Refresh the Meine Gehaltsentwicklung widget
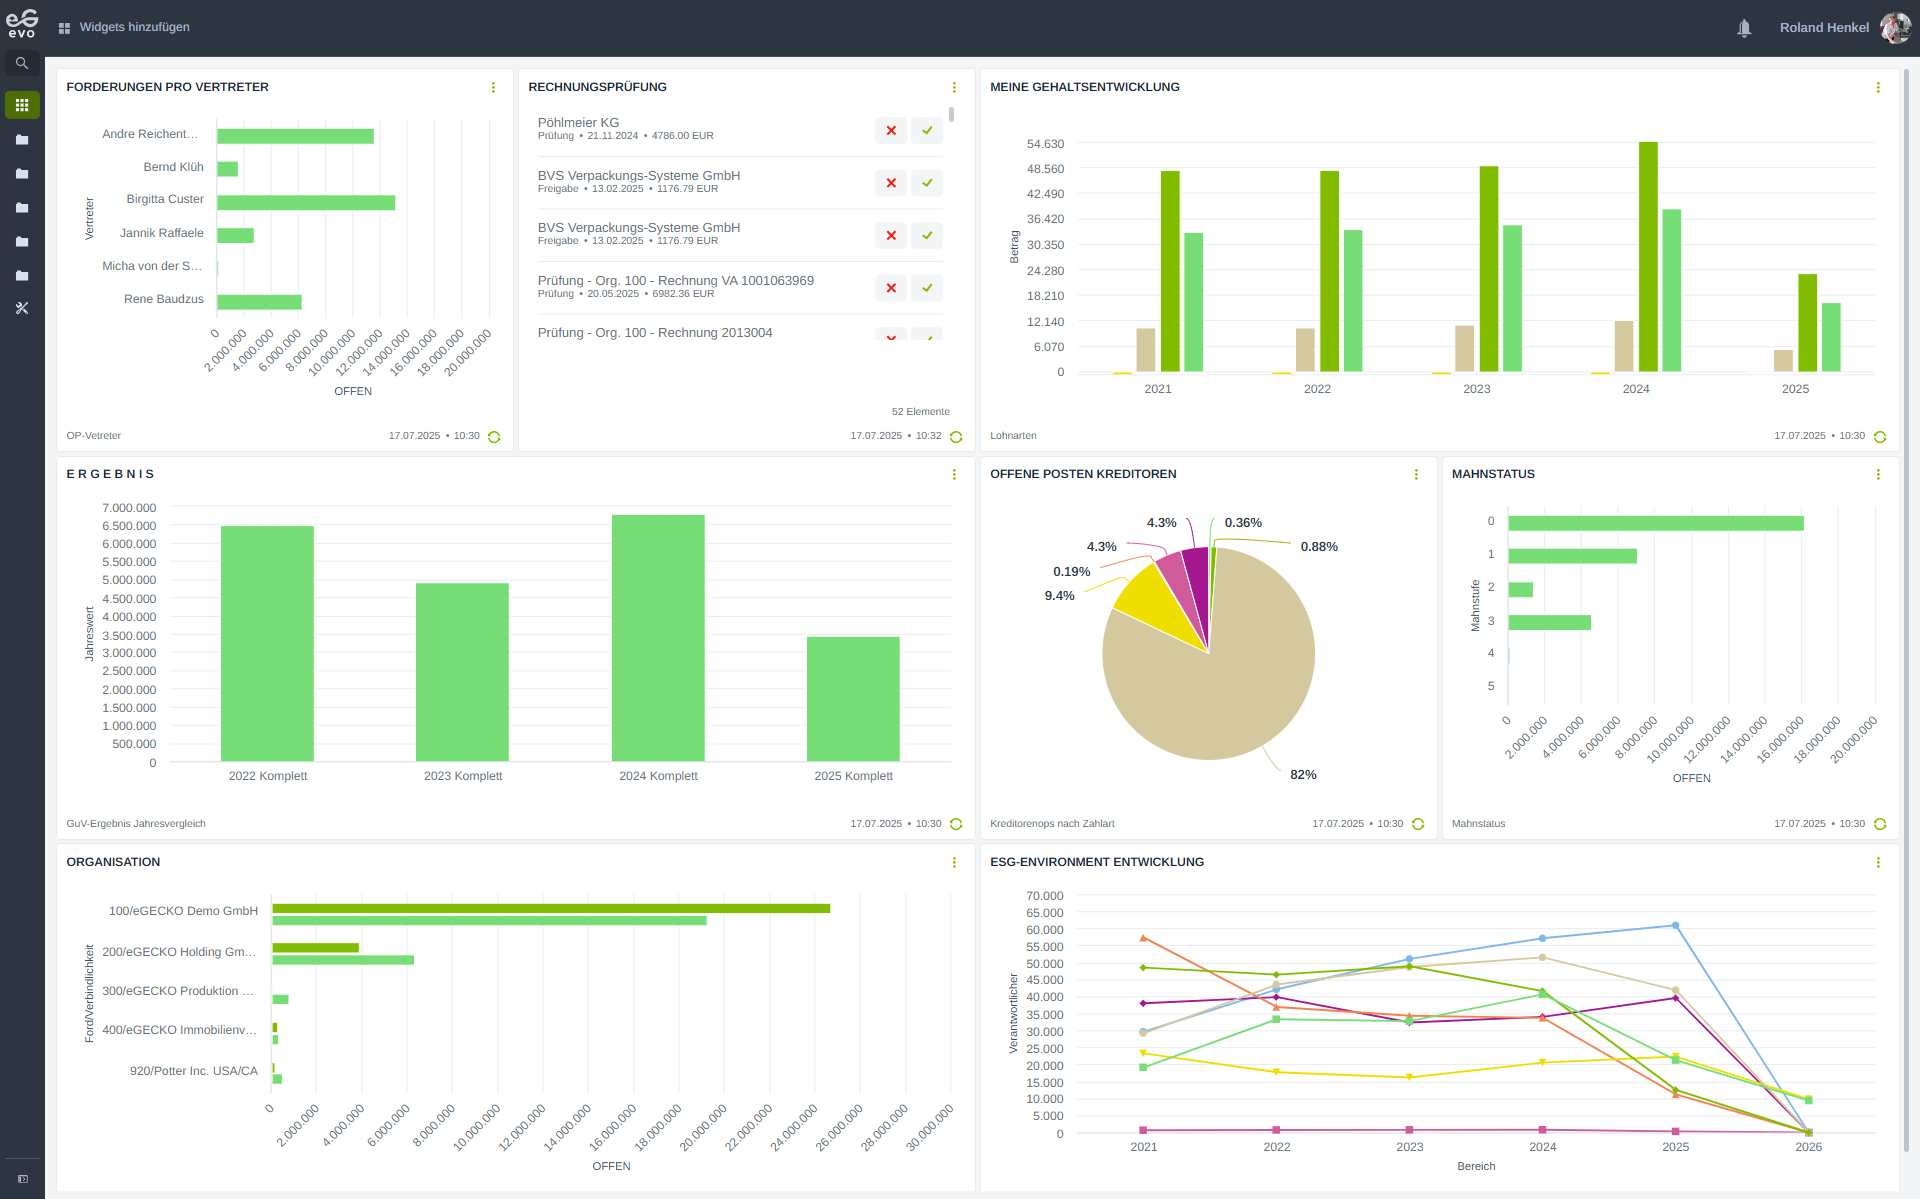The image size is (1920, 1199). 1880,437
